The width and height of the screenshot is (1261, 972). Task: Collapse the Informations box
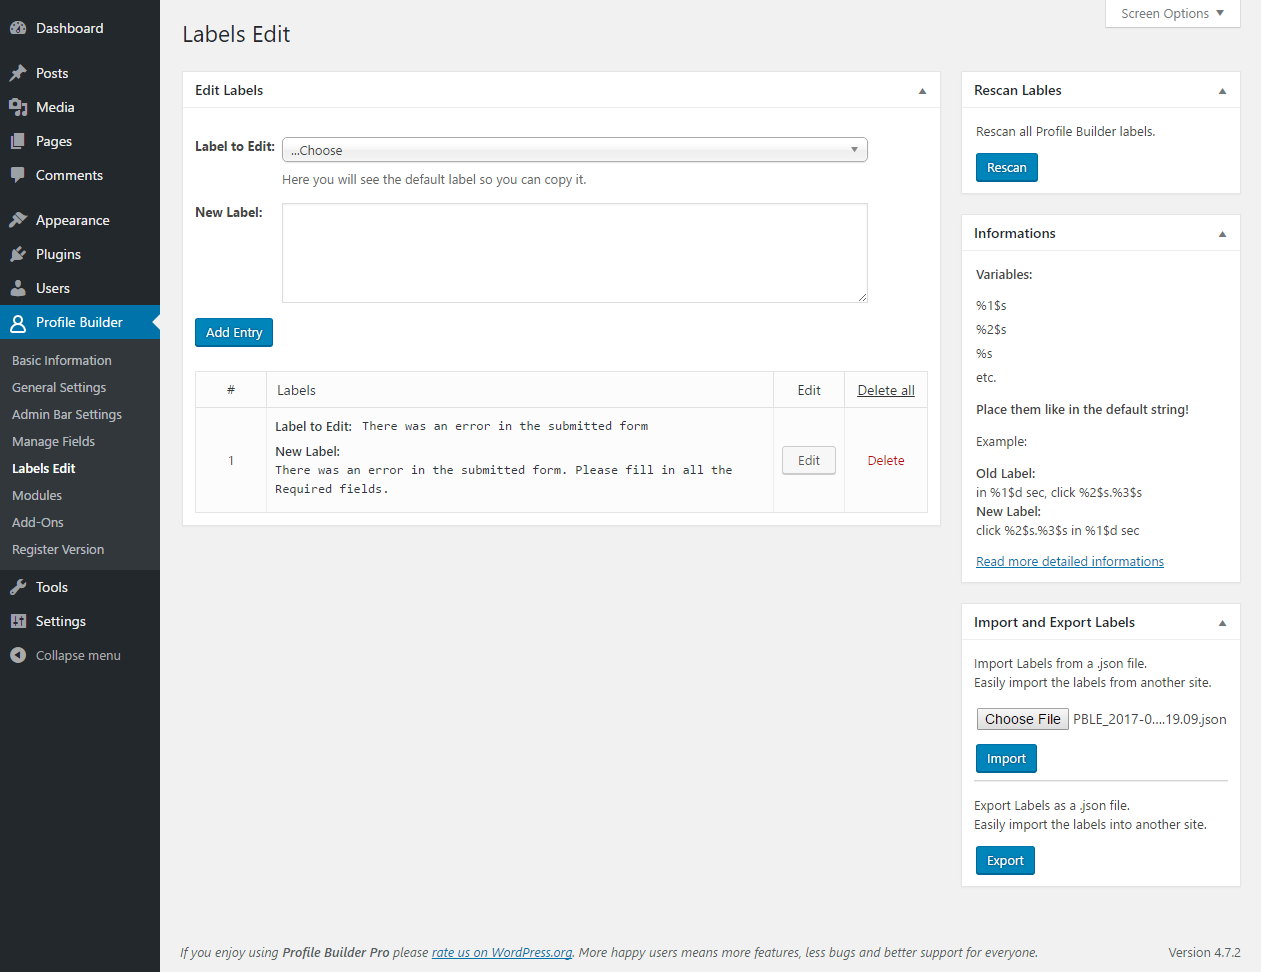[x=1222, y=234]
